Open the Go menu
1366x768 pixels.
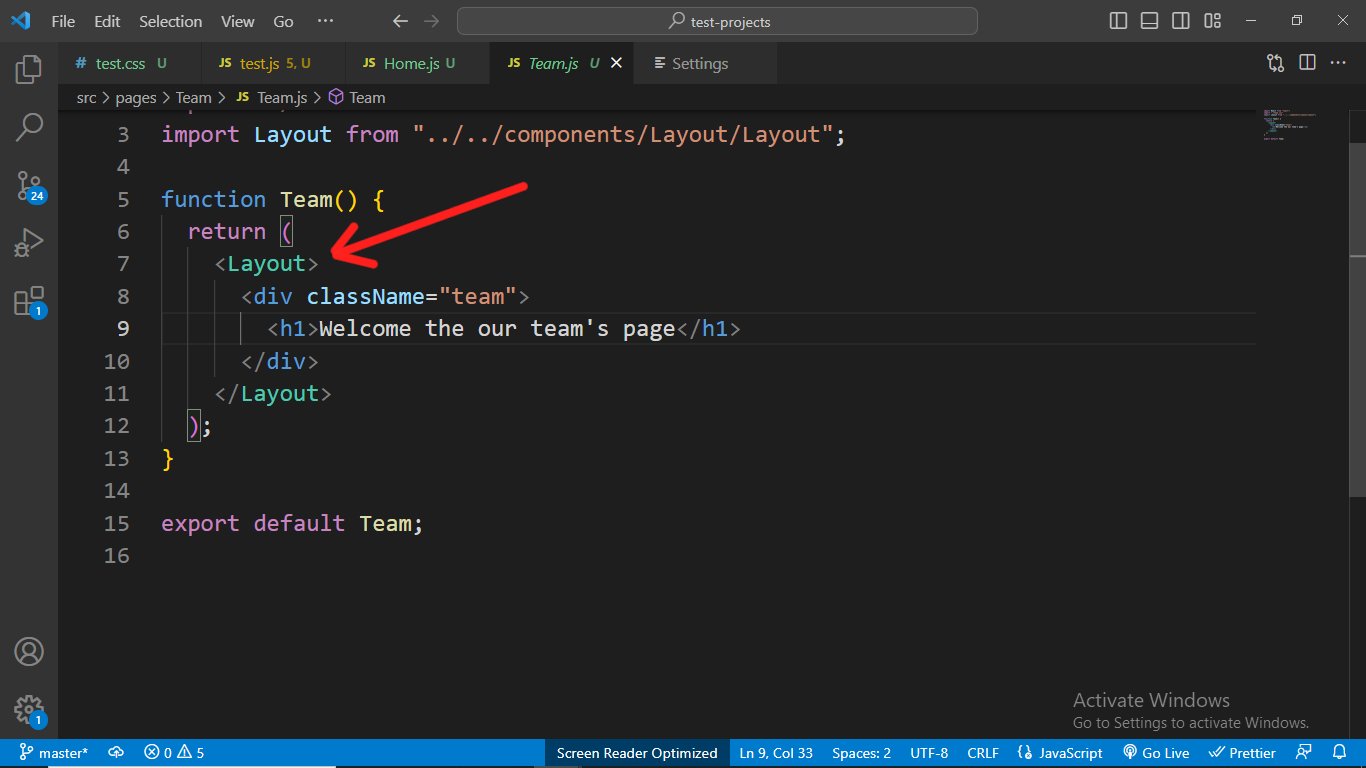[x=284, y=21]
